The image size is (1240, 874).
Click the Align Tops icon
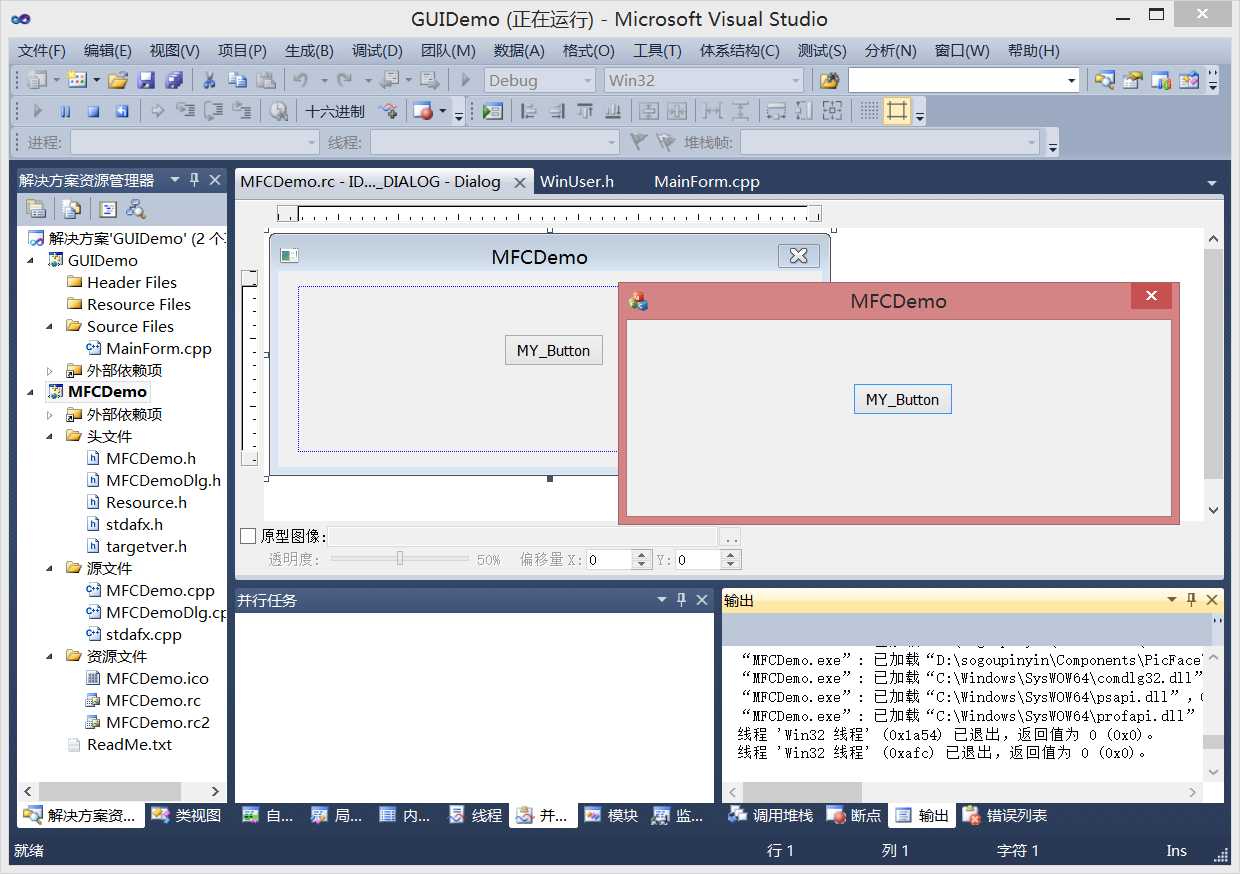(585, 112)
